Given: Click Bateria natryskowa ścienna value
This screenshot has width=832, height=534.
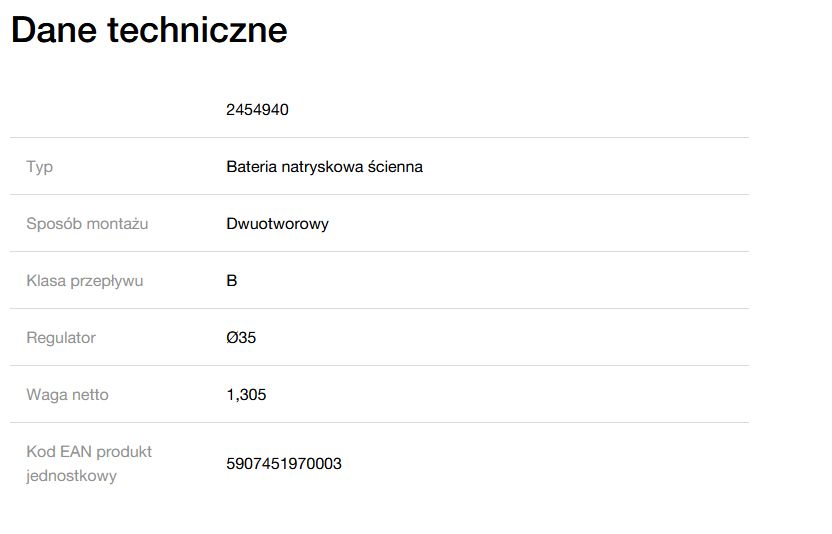Looking at the screenshot, I should click(x=324, y=167).
